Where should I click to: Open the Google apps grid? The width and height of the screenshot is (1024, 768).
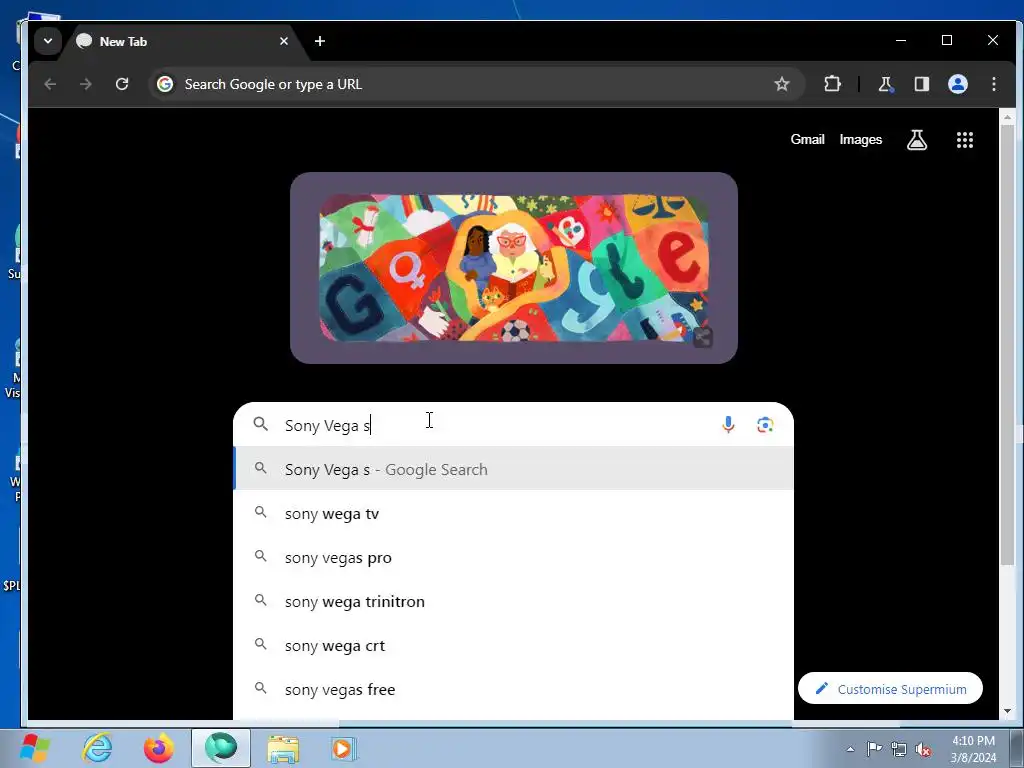point(965,140)
